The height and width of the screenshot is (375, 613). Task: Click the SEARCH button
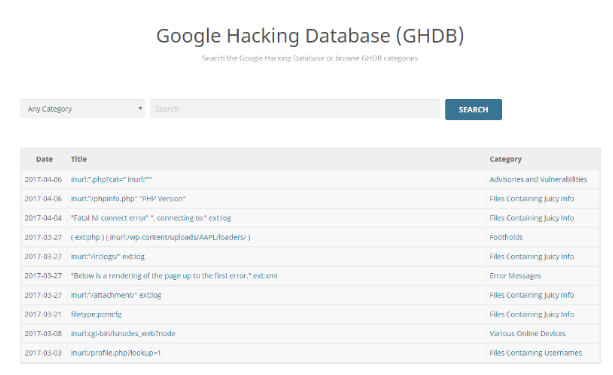coord(473,109)
